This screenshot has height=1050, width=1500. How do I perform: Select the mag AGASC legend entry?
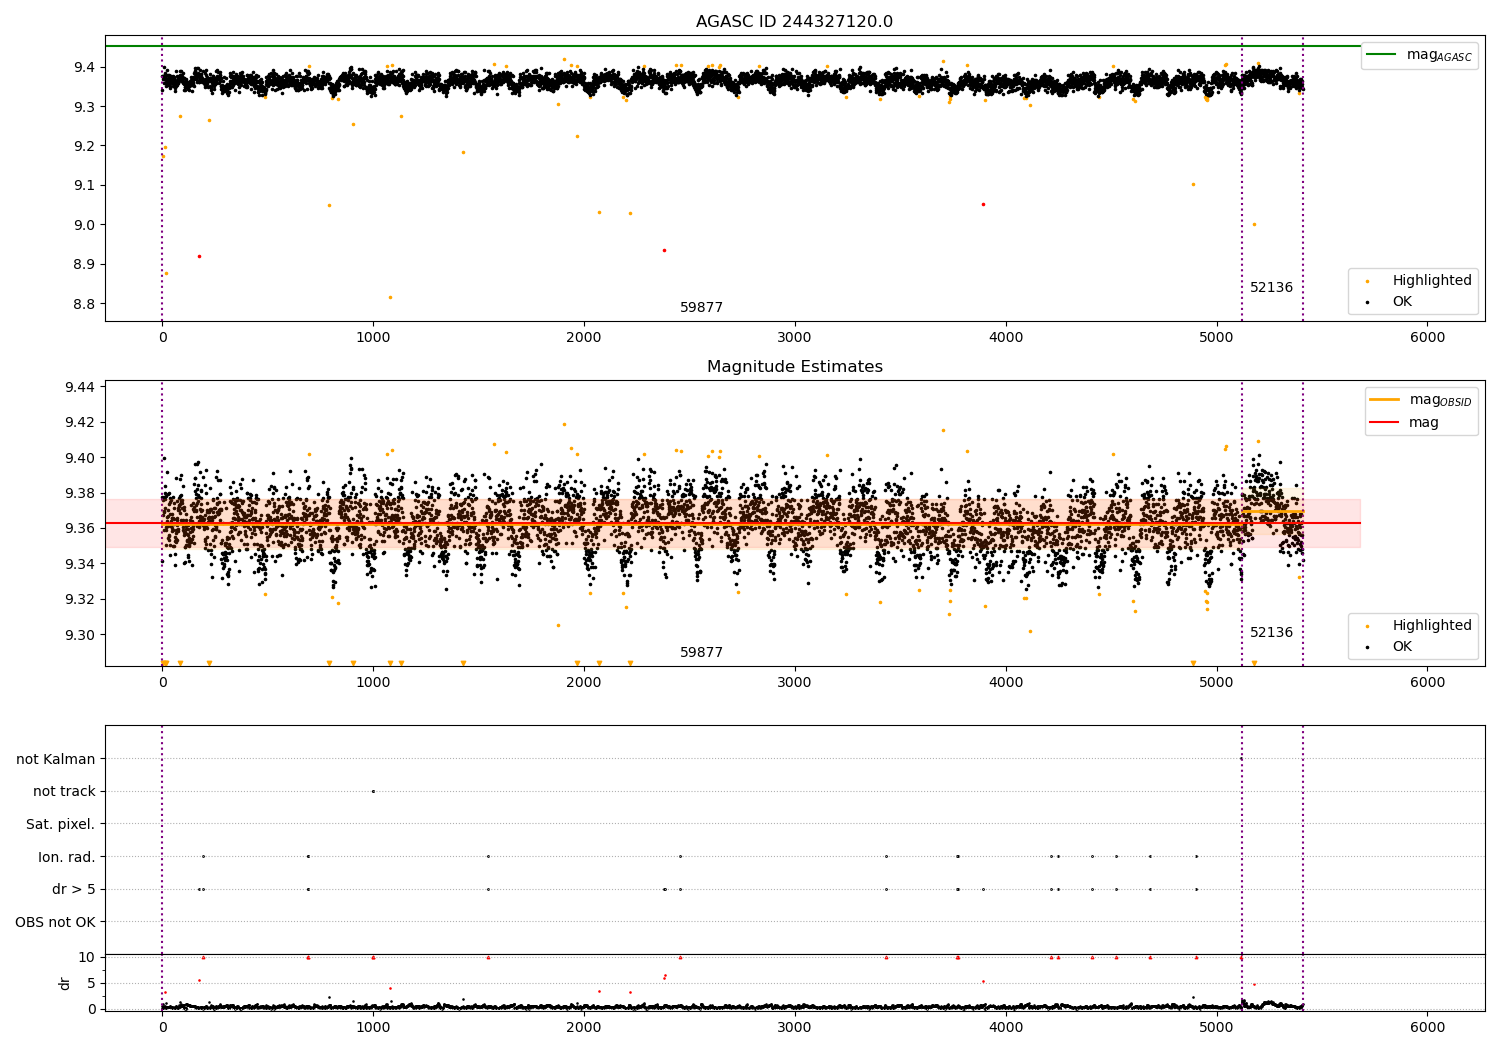(1419, 55)
